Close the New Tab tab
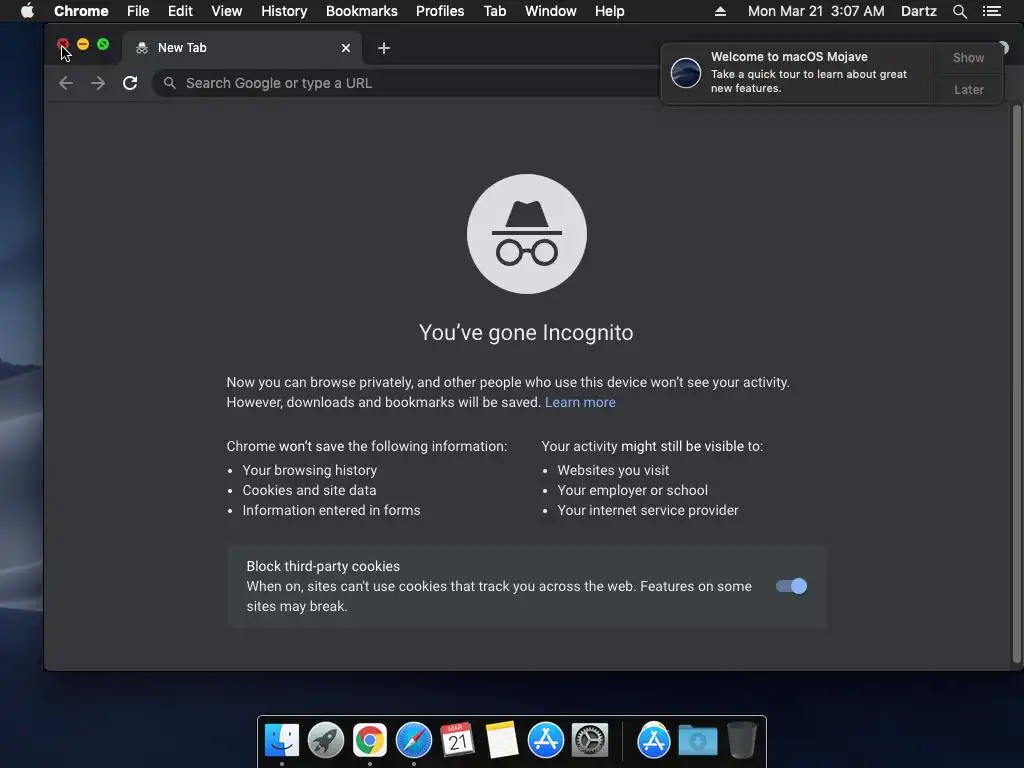The height and width of the screenshot is (768, 1024). click(346, 48)
